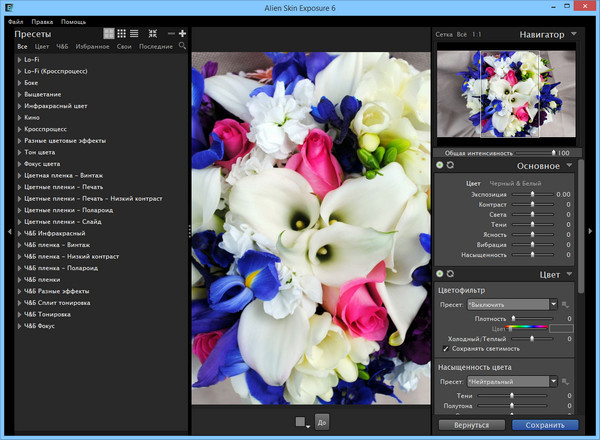Open preset search magnifier

click(x=182, y=46)
